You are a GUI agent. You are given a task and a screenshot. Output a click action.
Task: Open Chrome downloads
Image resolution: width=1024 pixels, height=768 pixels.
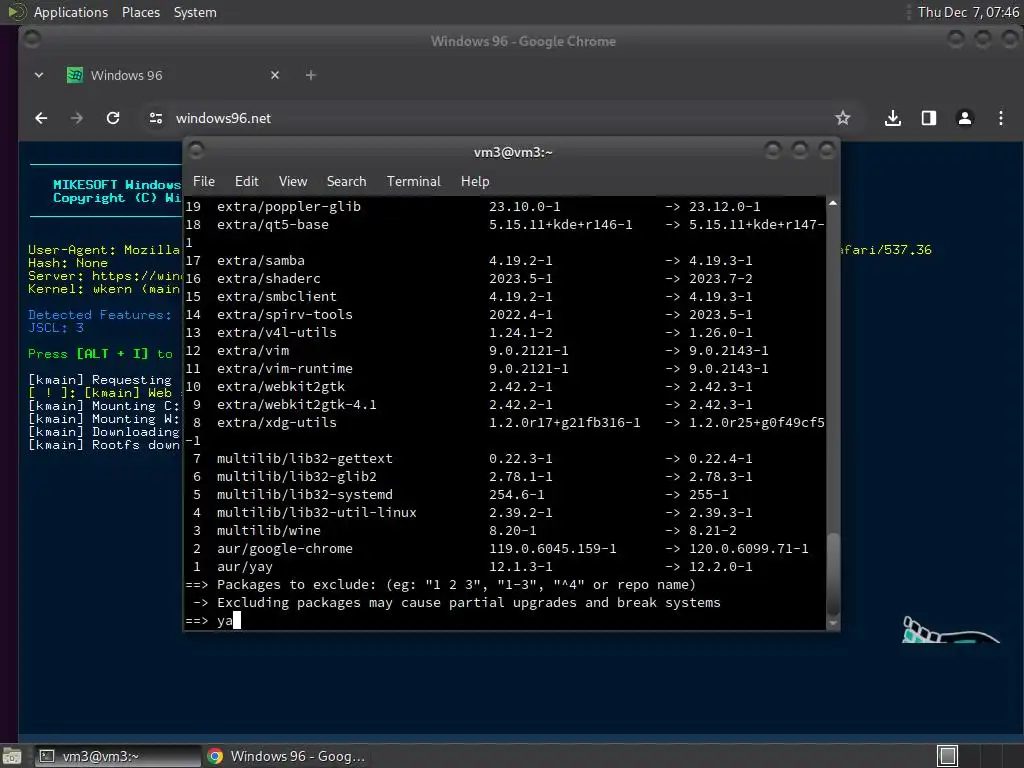click(x=893, y=118)
